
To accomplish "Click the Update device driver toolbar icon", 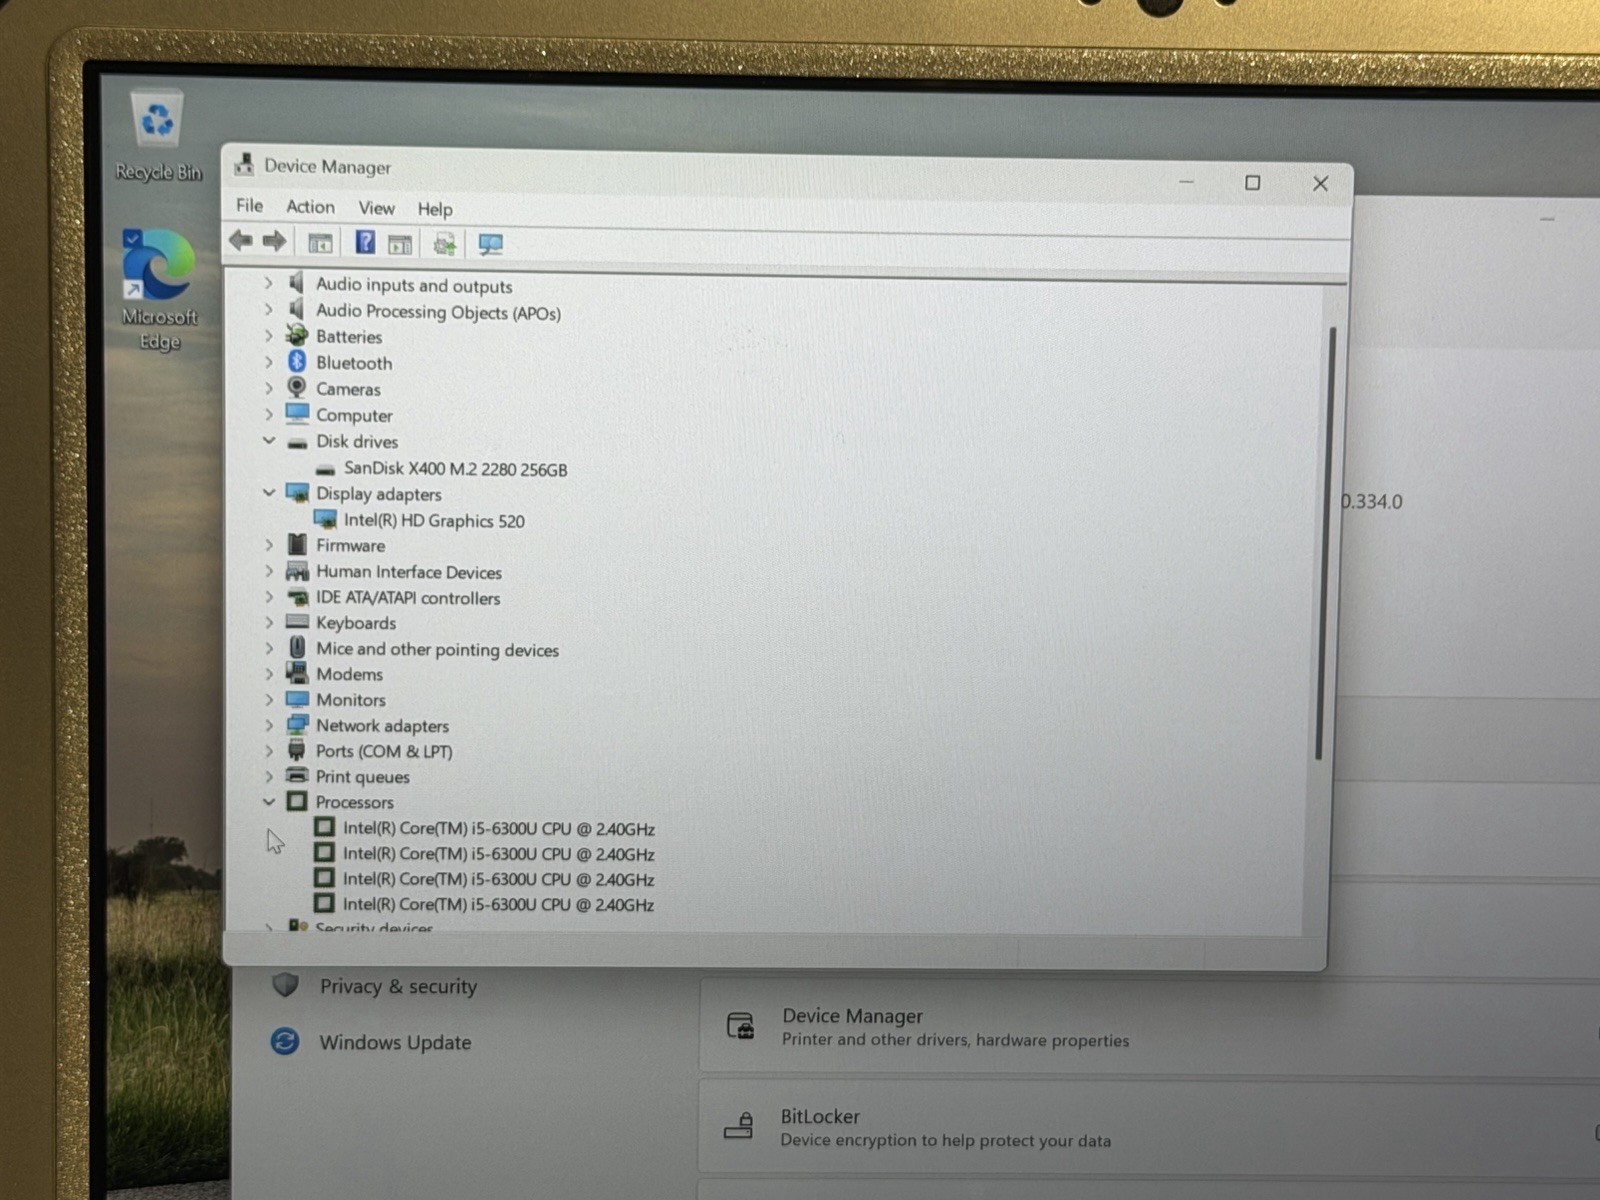I will [x=445, y=244].
